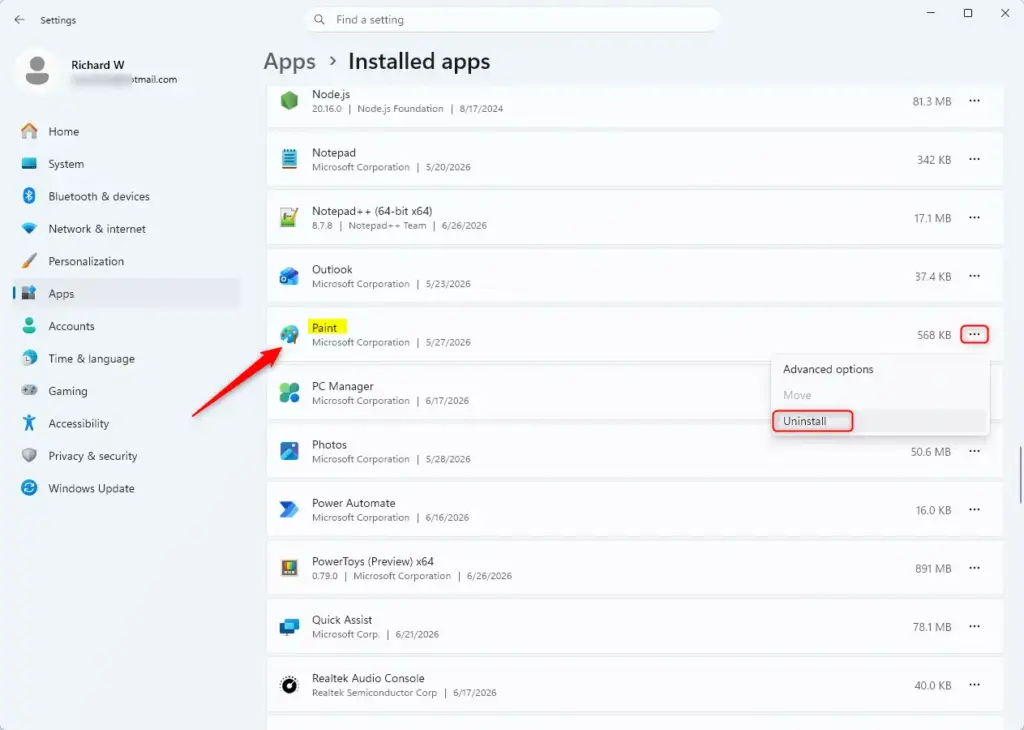Click the 50.6 MB Photos size

coord(931,452)
